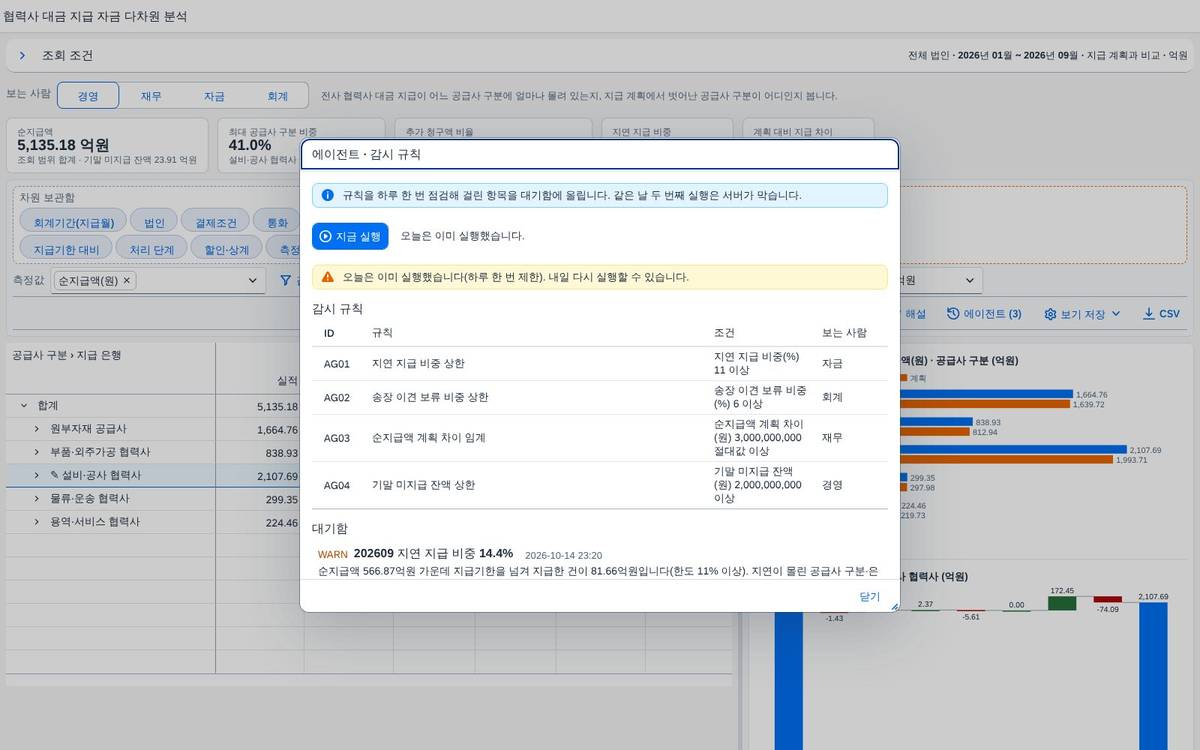Viewport: 1200px width, 750px height.
Task: Expand the 설비·공사 협력사 row
Action: (37, 475)
